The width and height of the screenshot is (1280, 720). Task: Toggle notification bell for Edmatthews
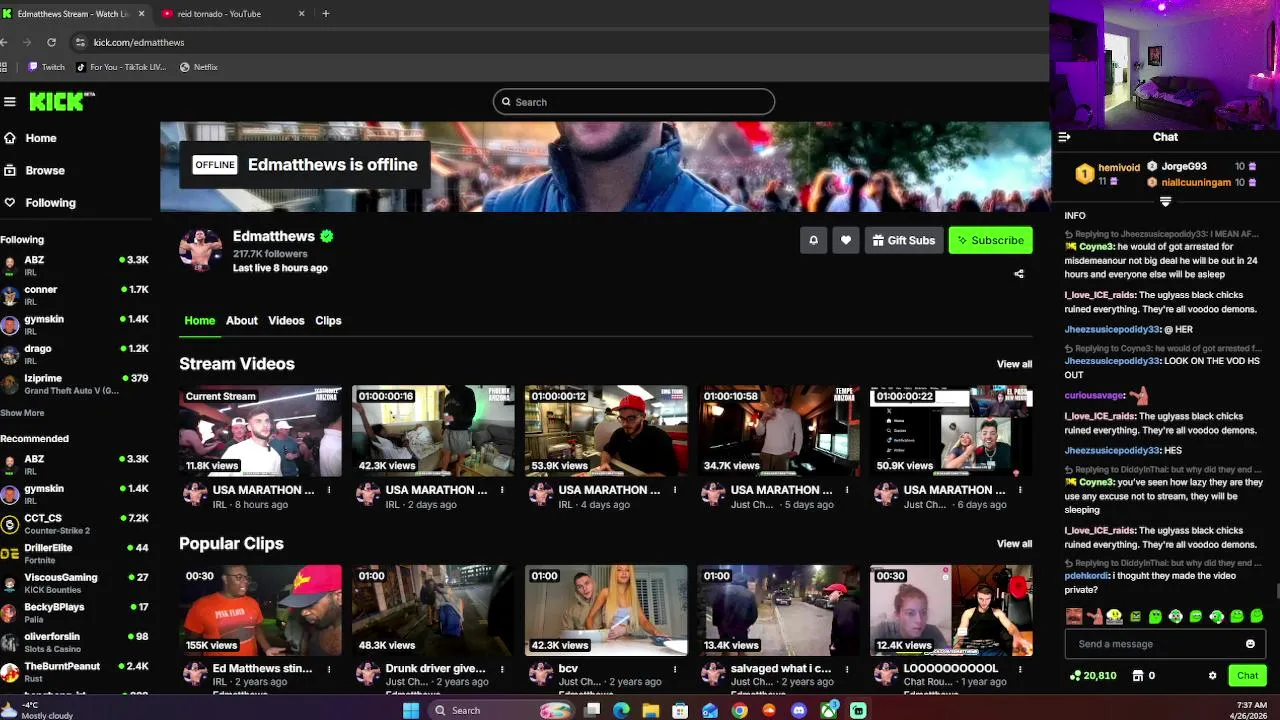813,240
